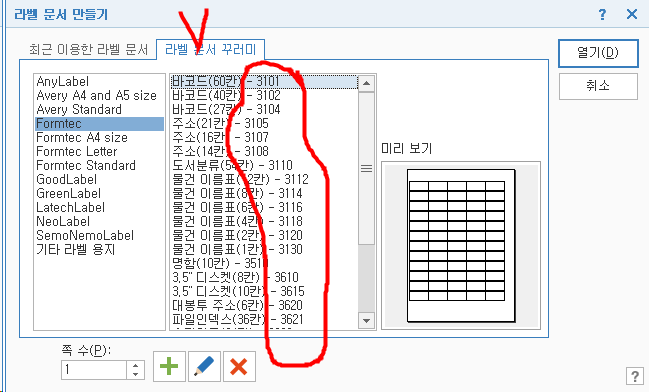Select GoodLabel in the vendor list
This screenshot has width=649, height=392.
[x=99, y=180]
